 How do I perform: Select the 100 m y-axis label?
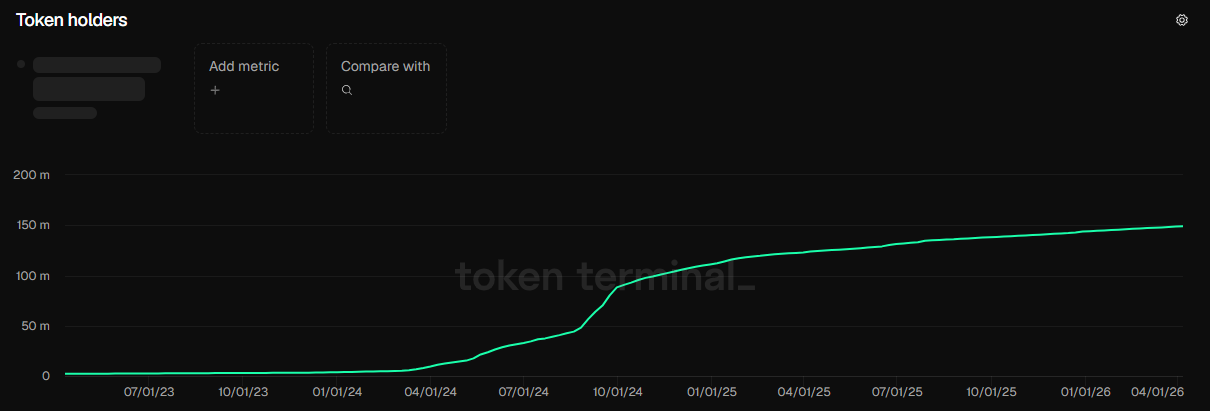[x=32, y=276]
